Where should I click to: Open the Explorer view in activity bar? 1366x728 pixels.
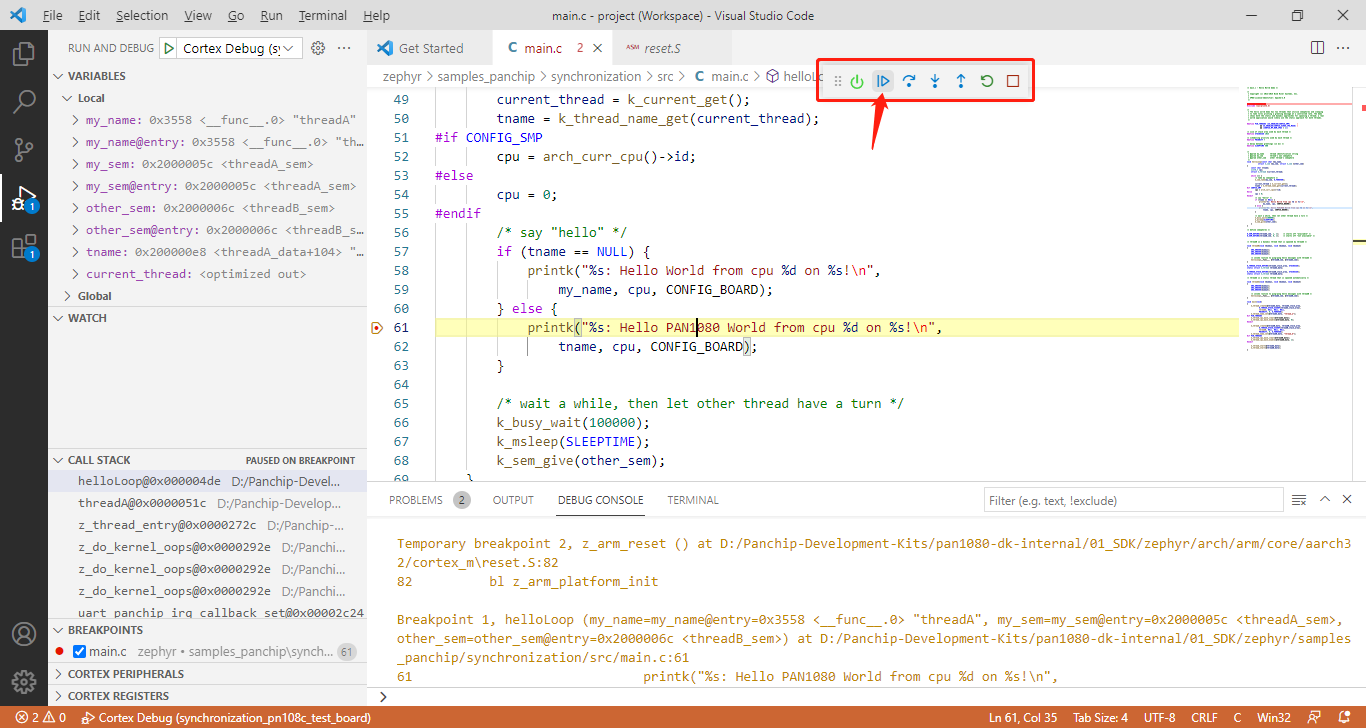(x=24, y=53)
